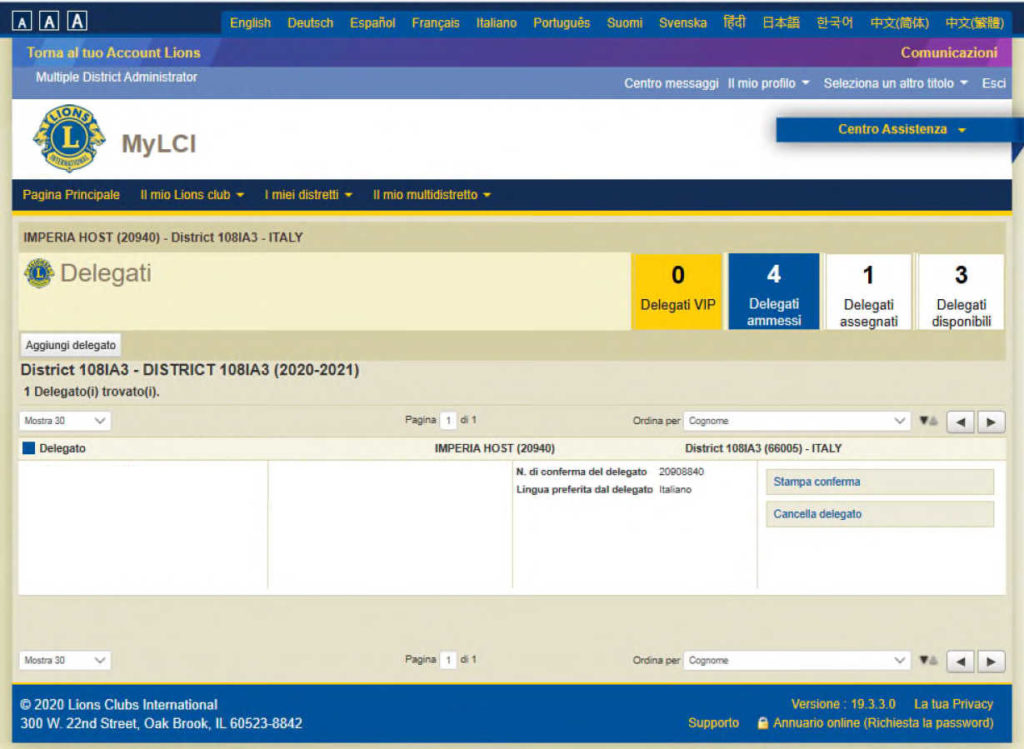
Task: Click Esci to log out
Action: [x=993, y=83]
